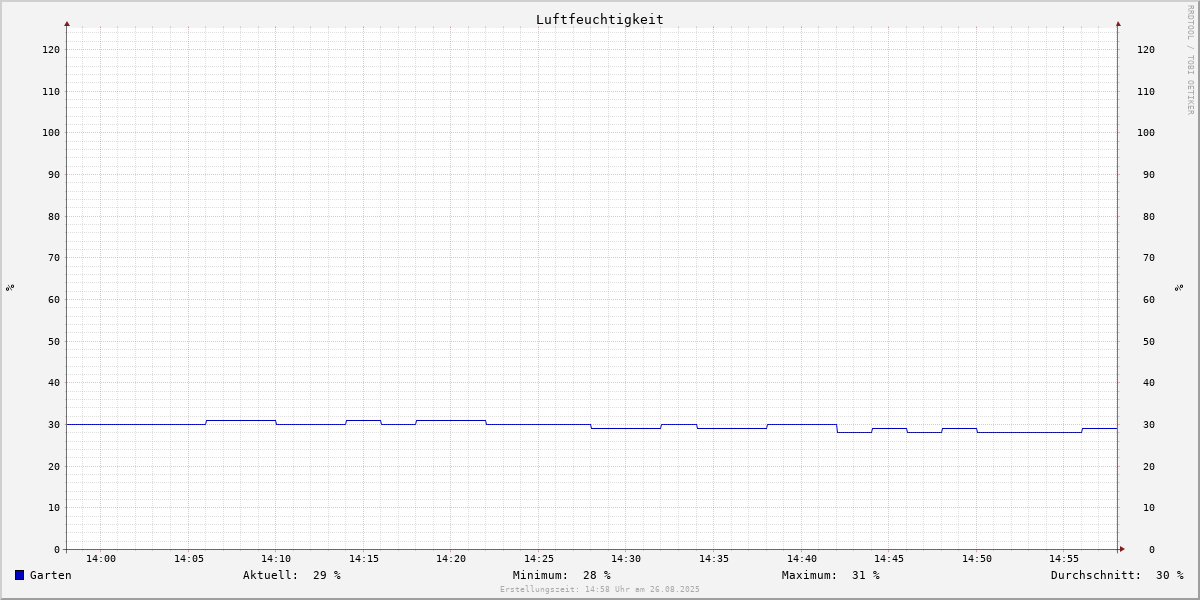Click the 14:50 time axis label
1200x600 pixels.
pos(977,559)
